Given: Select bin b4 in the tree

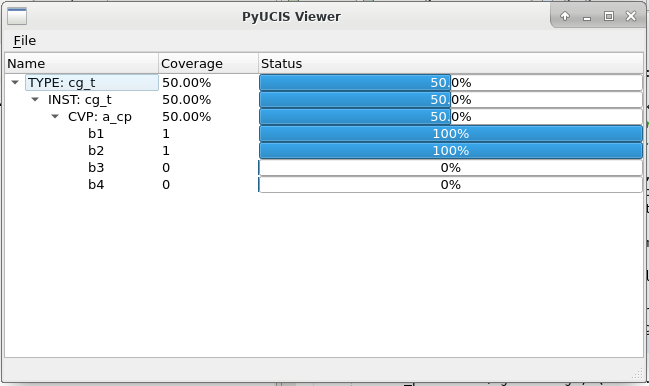Looking at the screenshot, I should pyautogui.click(x=96, y=185).
